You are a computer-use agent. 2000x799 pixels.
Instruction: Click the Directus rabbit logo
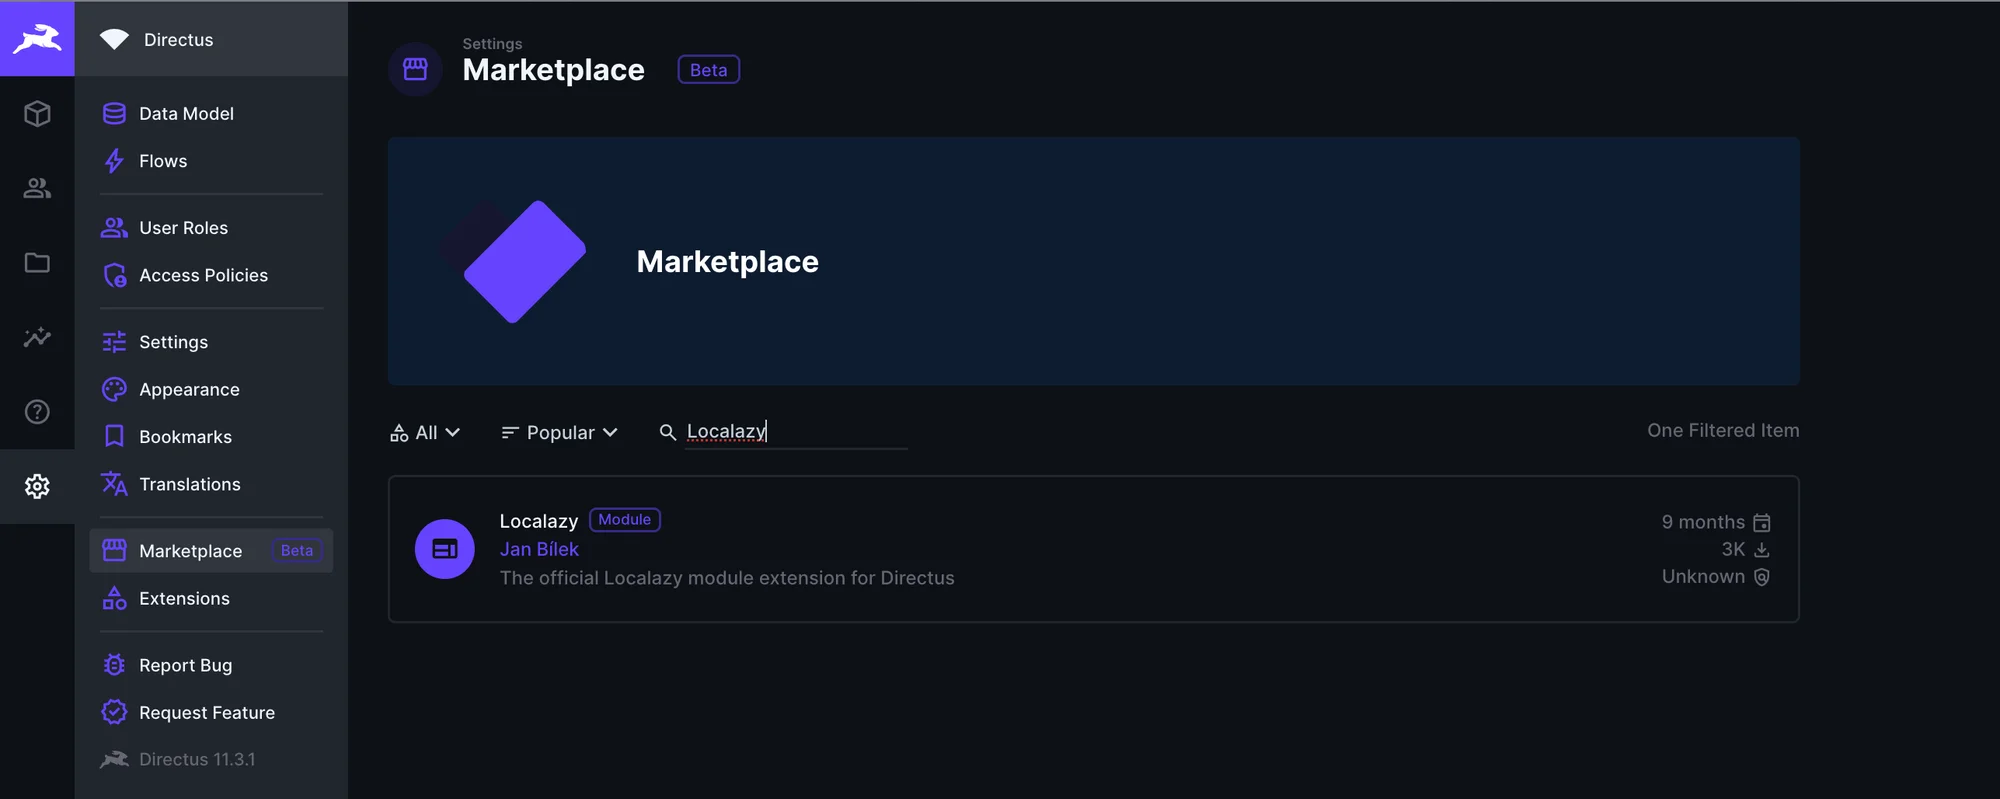click(37, 39)
